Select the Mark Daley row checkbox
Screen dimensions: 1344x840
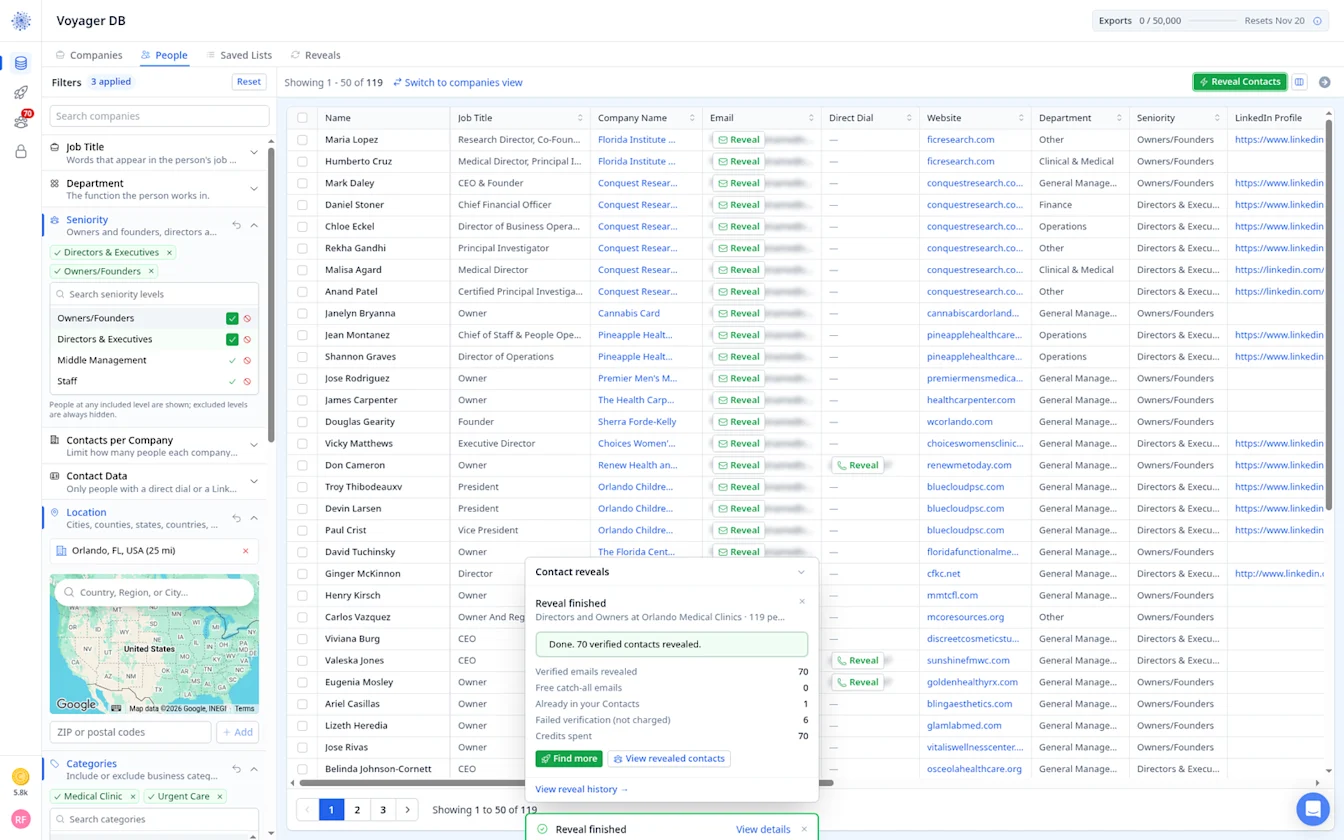point(302,183)
